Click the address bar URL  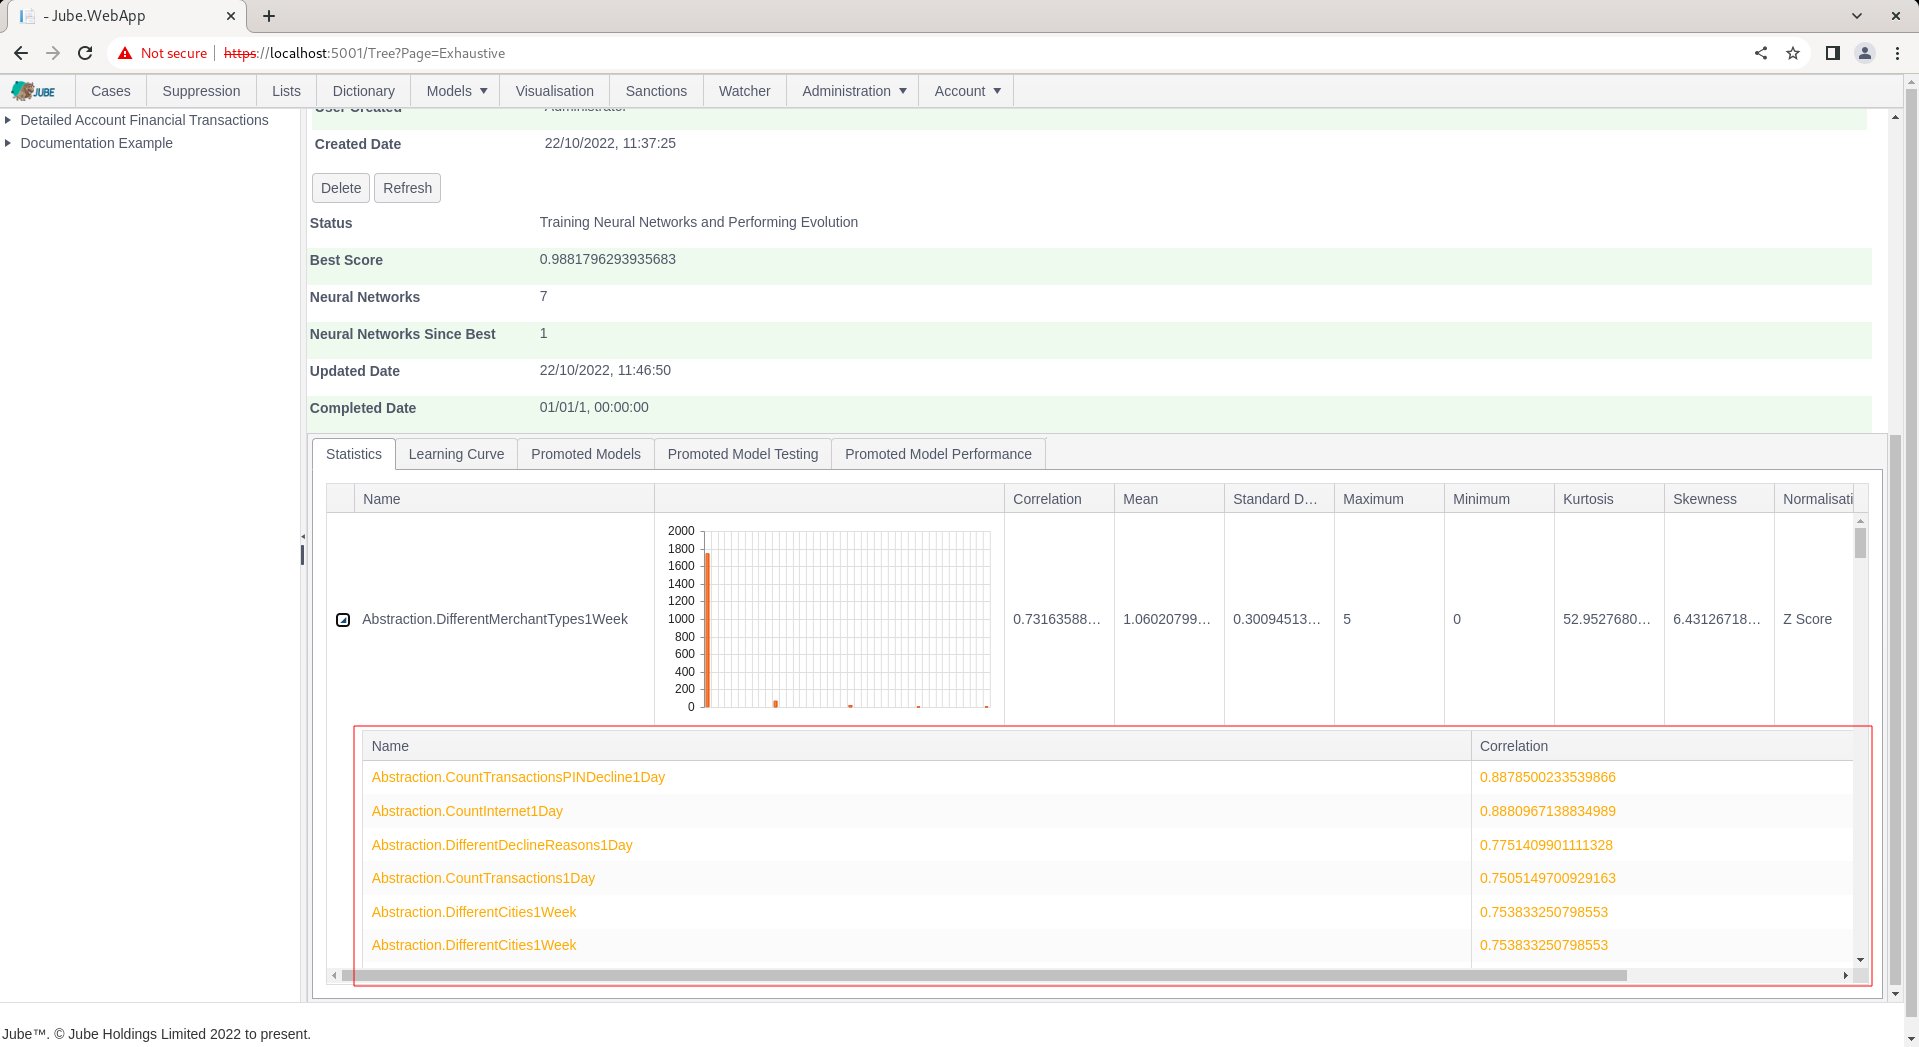(x=364, y=53)
